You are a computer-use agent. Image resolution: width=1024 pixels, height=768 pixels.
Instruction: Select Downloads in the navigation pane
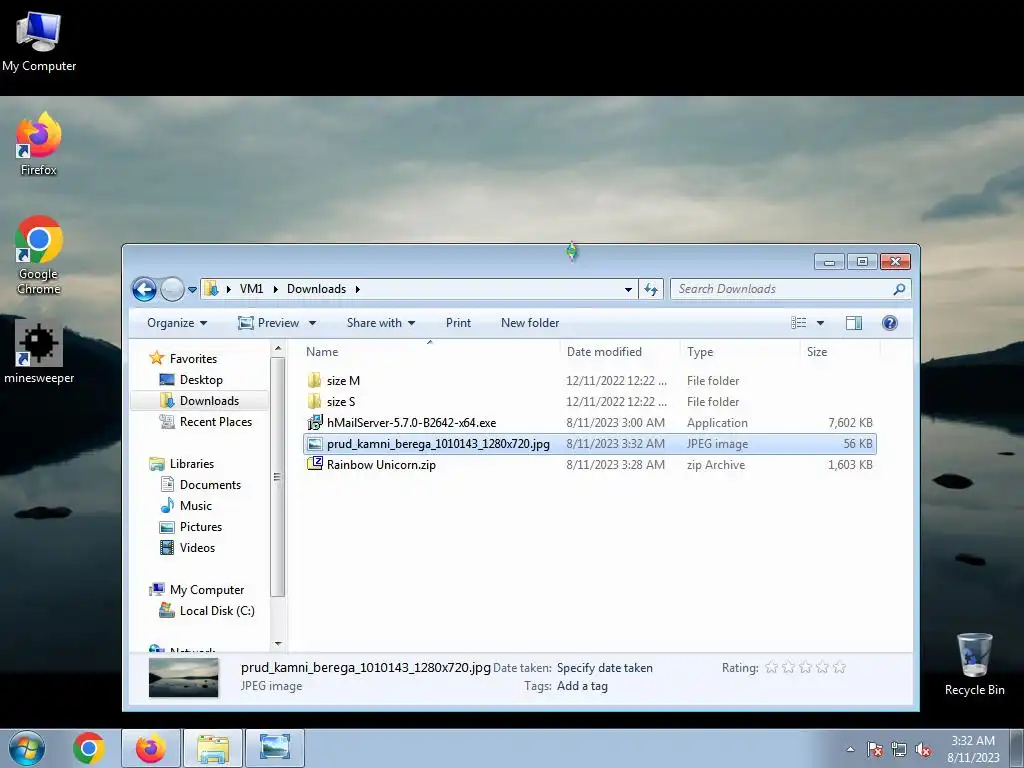tap(200, 401)
